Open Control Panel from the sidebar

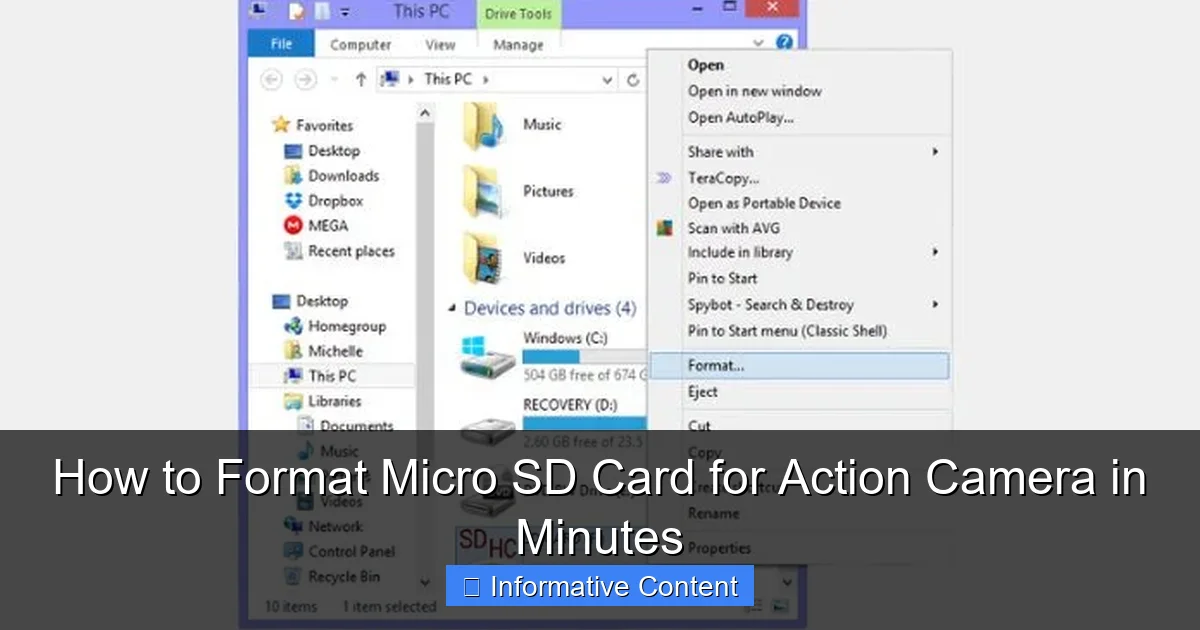pos(349,551)
